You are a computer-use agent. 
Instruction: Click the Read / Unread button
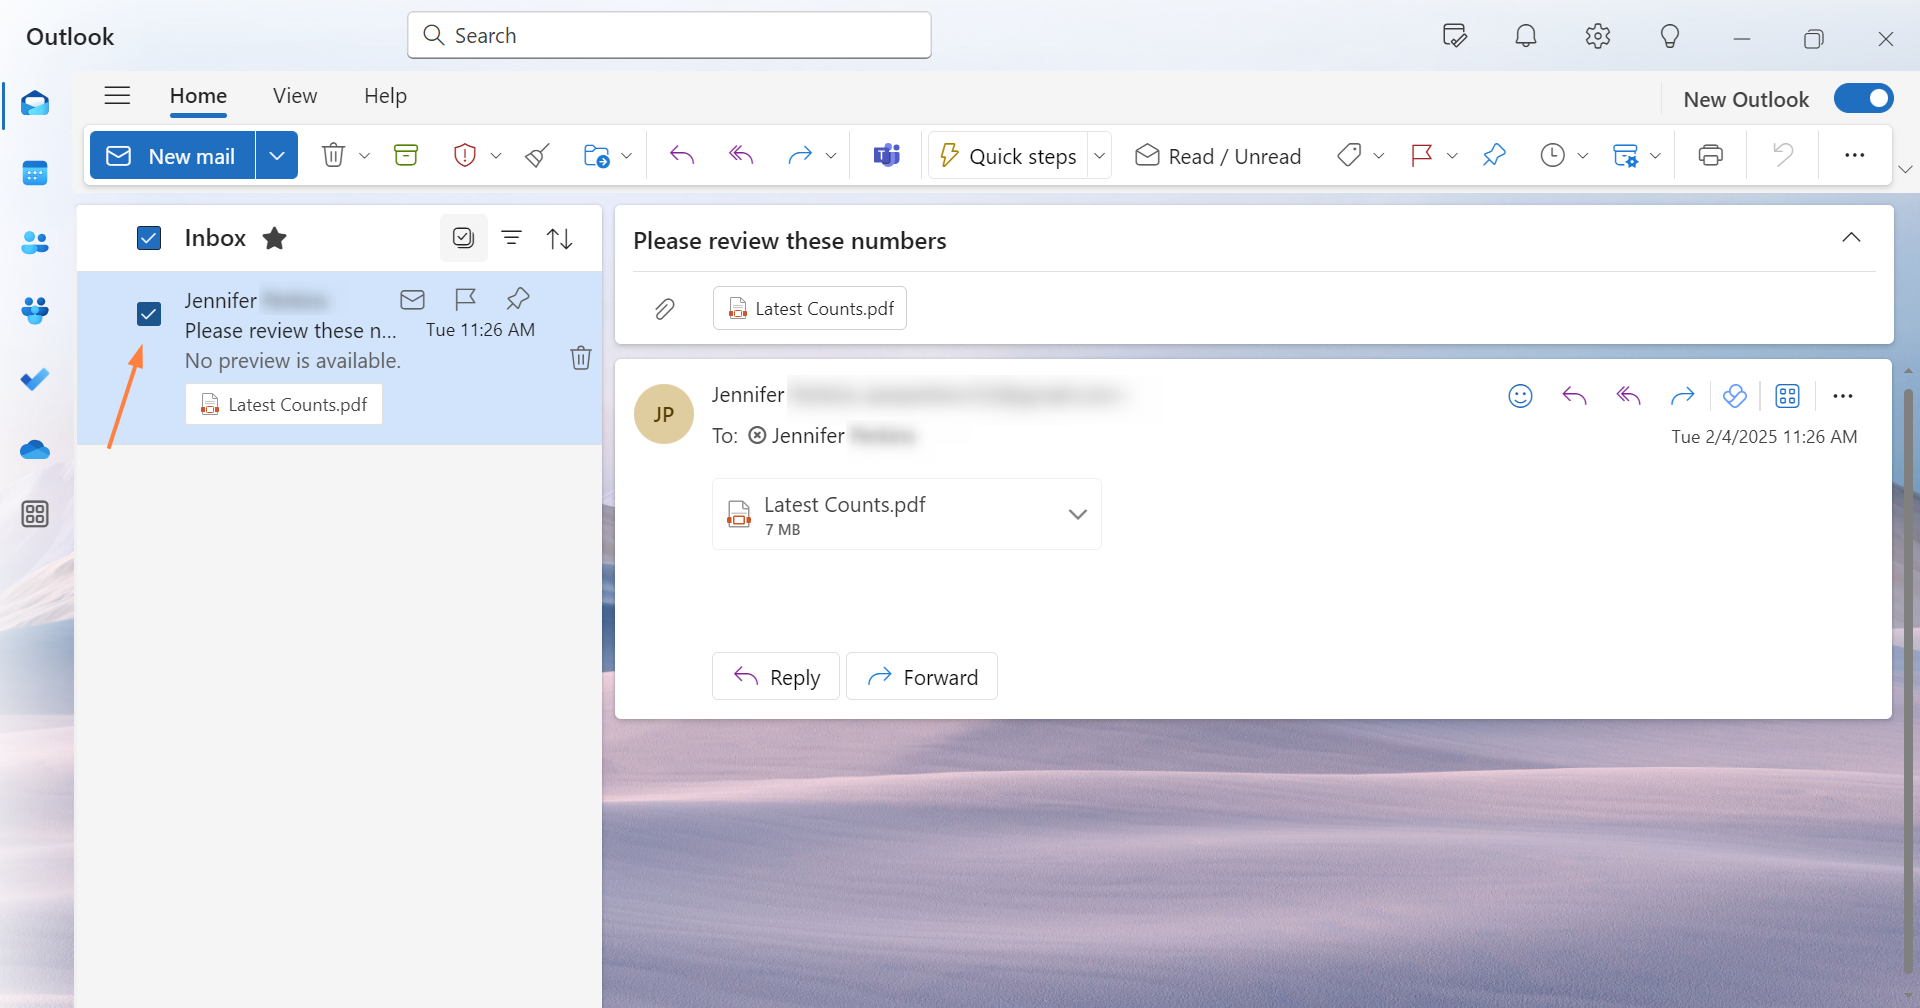coord(1218,156)
